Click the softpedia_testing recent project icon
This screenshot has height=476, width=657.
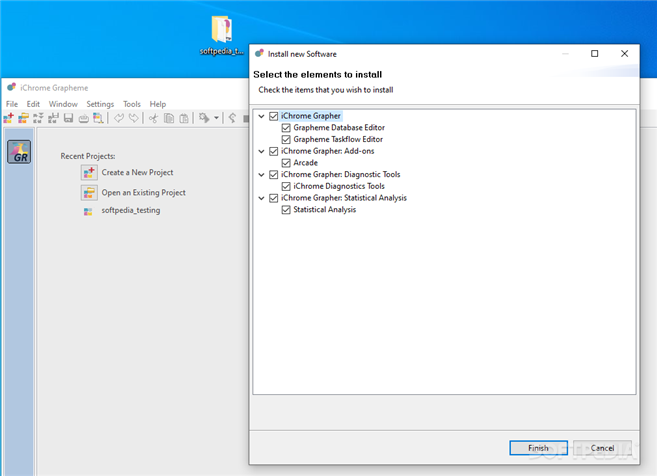[x=88, y=211]
